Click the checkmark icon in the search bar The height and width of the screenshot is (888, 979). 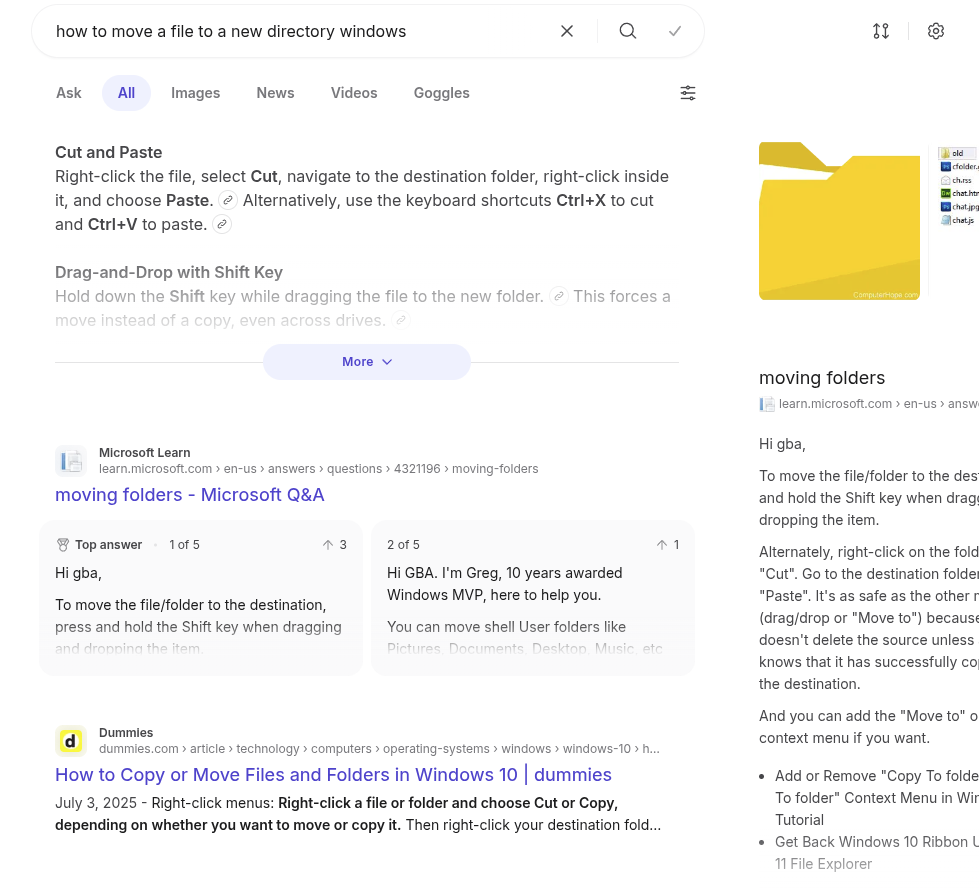tap(675, 31)
